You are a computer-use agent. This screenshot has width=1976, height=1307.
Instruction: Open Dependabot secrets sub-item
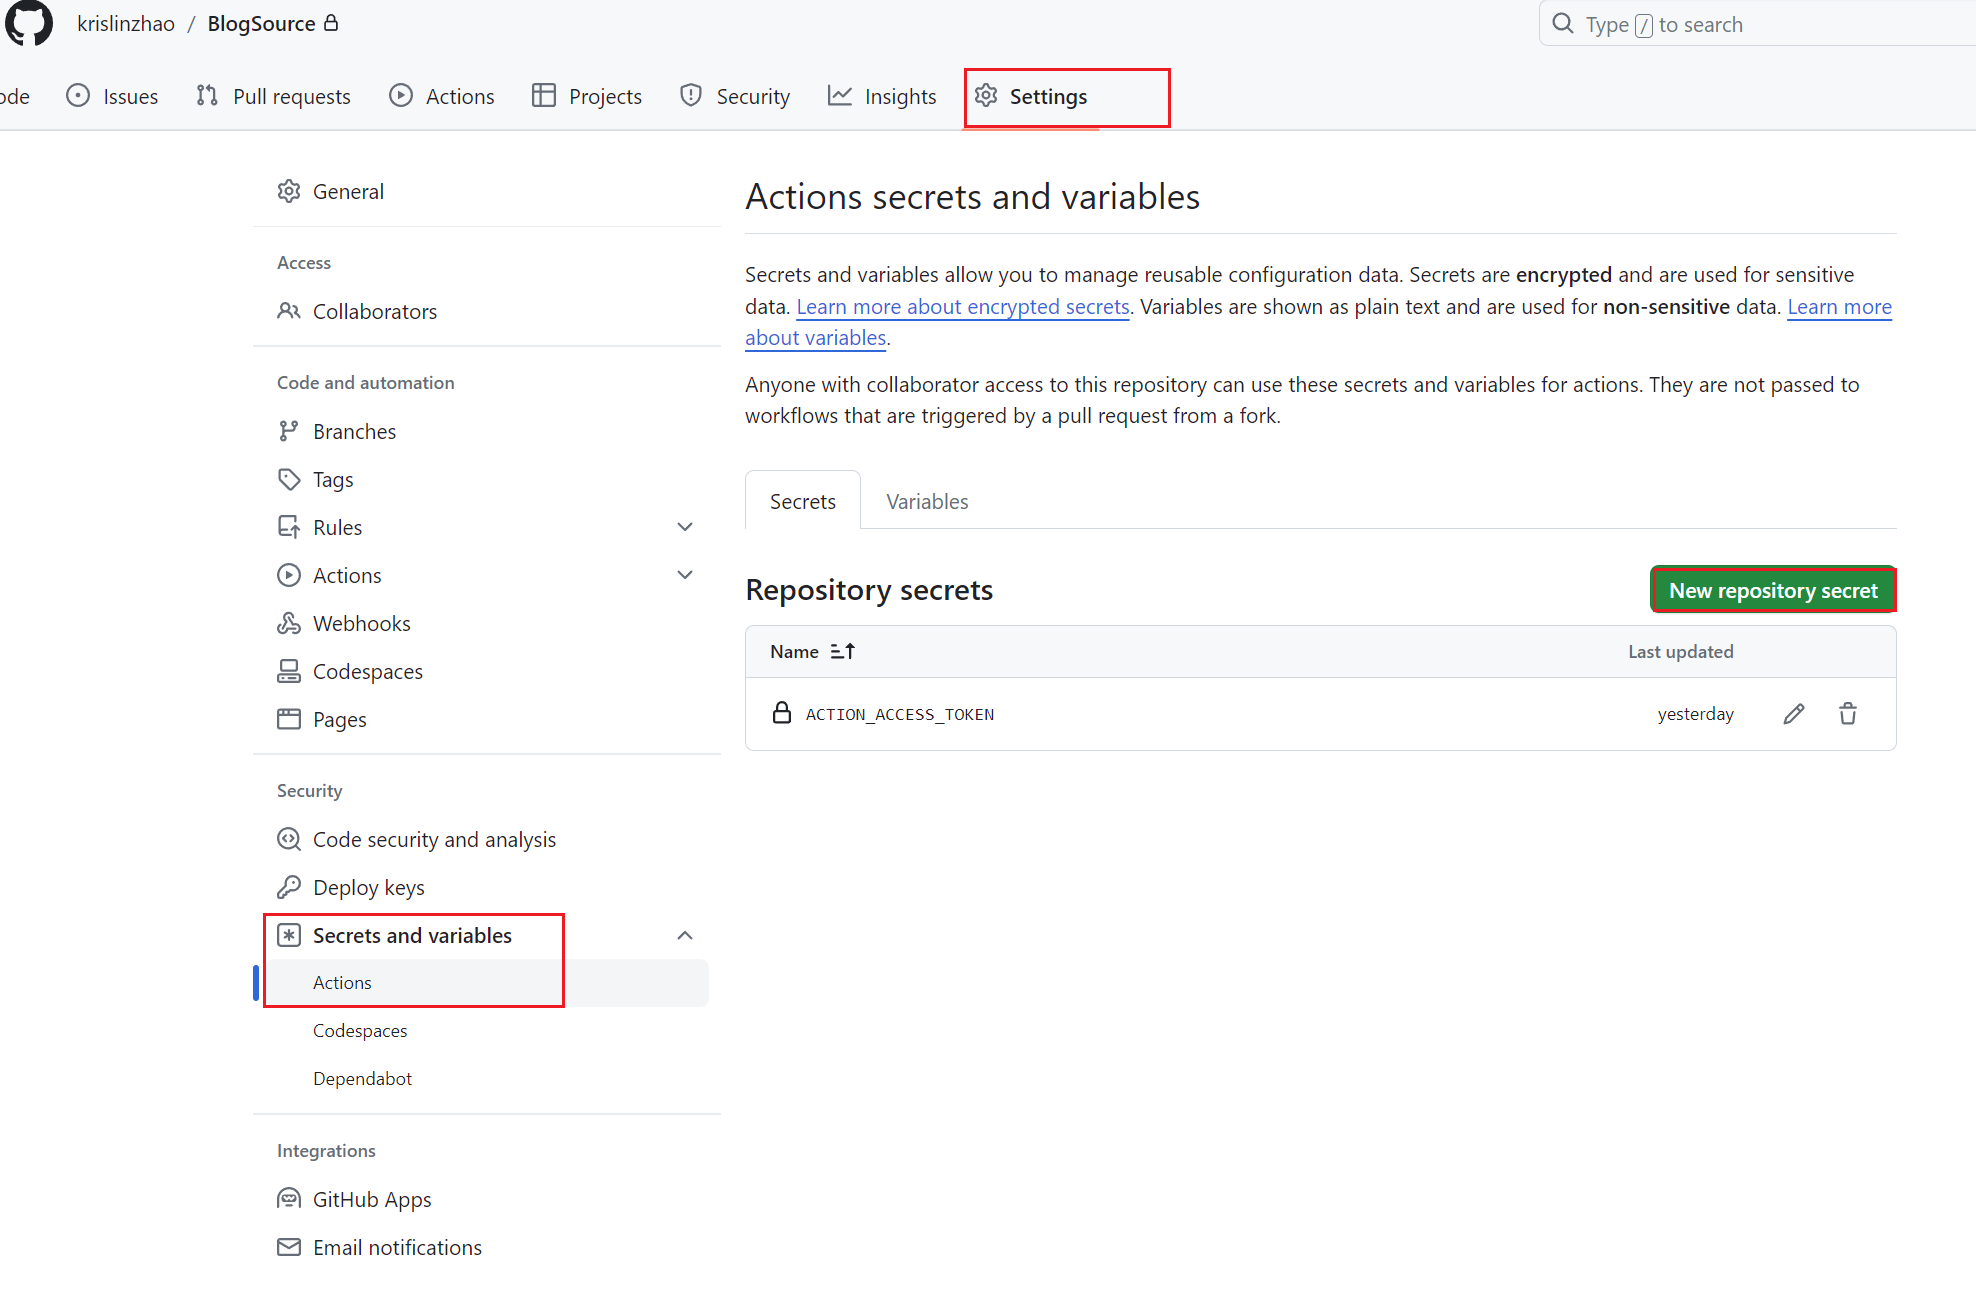tap(362, 1079)
